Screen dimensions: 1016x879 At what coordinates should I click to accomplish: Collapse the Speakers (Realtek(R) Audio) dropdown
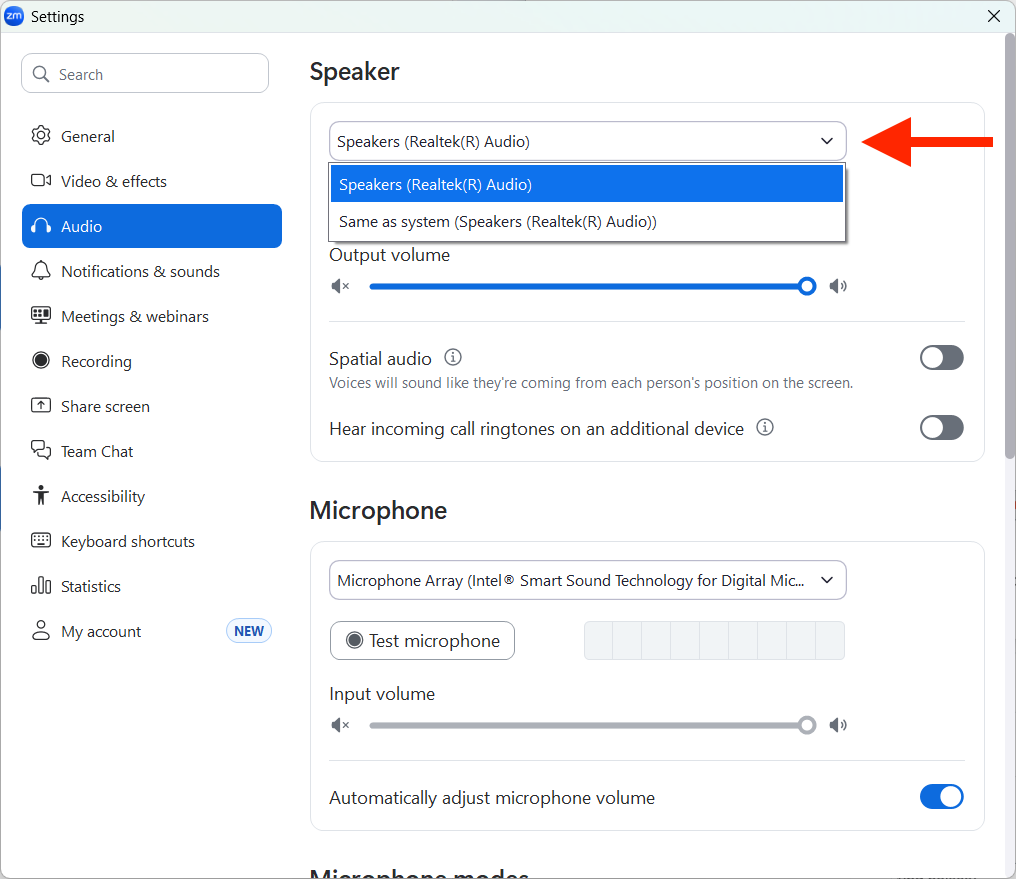coord(588,141)
